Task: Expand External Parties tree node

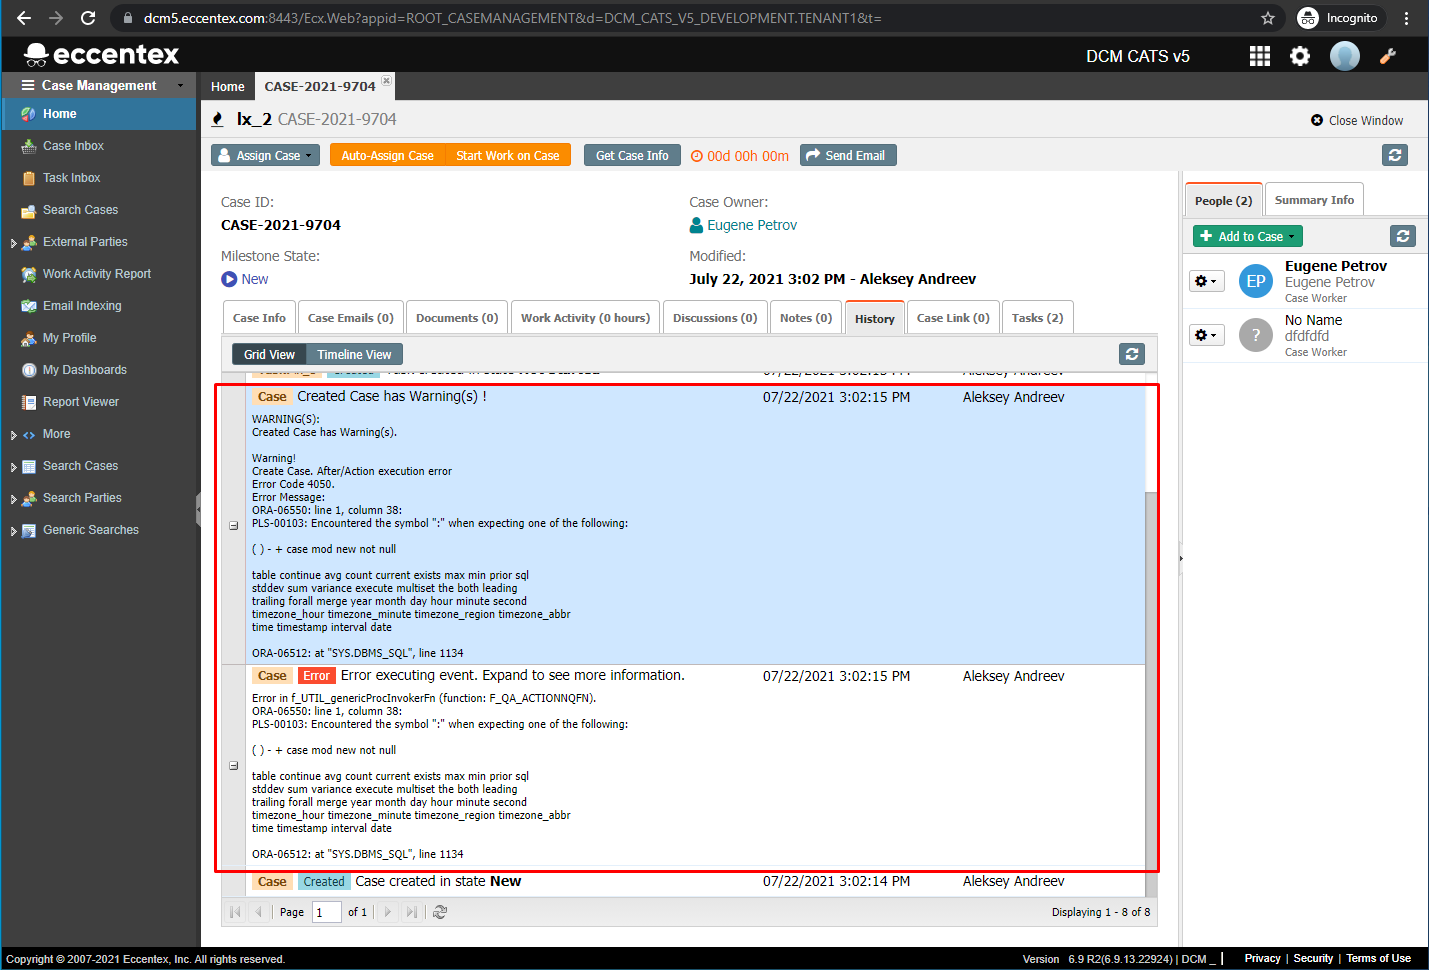Action: (x=13, y=243)
